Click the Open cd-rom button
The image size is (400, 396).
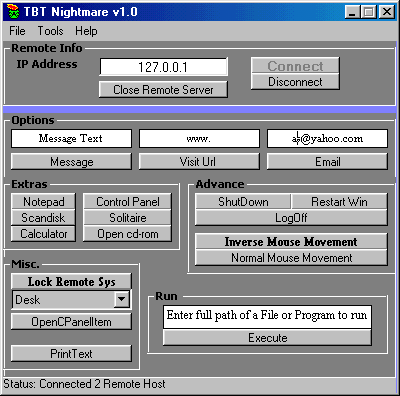pyautogui.click(x=127, y=234)
